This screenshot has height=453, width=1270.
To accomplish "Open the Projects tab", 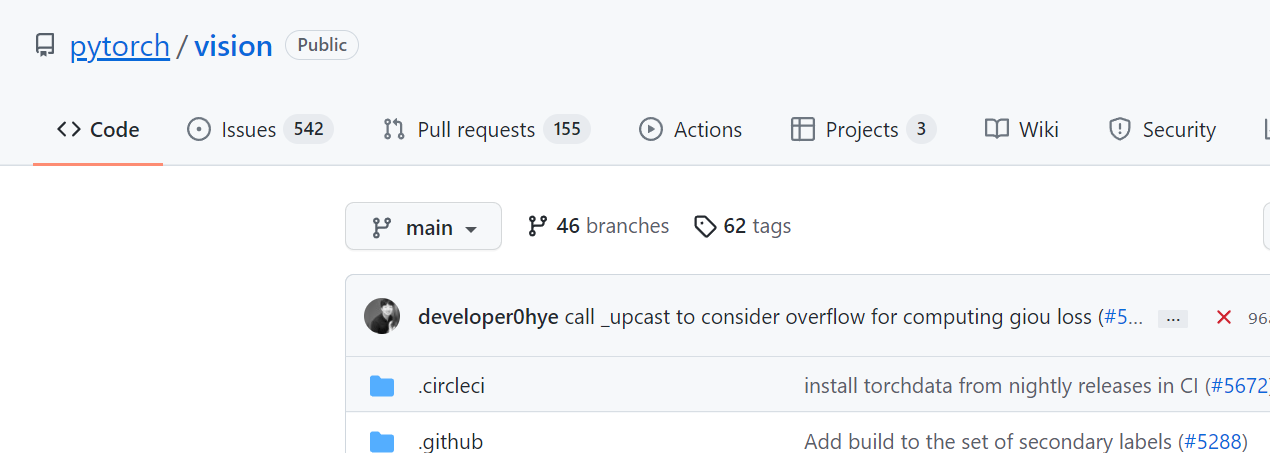I will point(863,129).
